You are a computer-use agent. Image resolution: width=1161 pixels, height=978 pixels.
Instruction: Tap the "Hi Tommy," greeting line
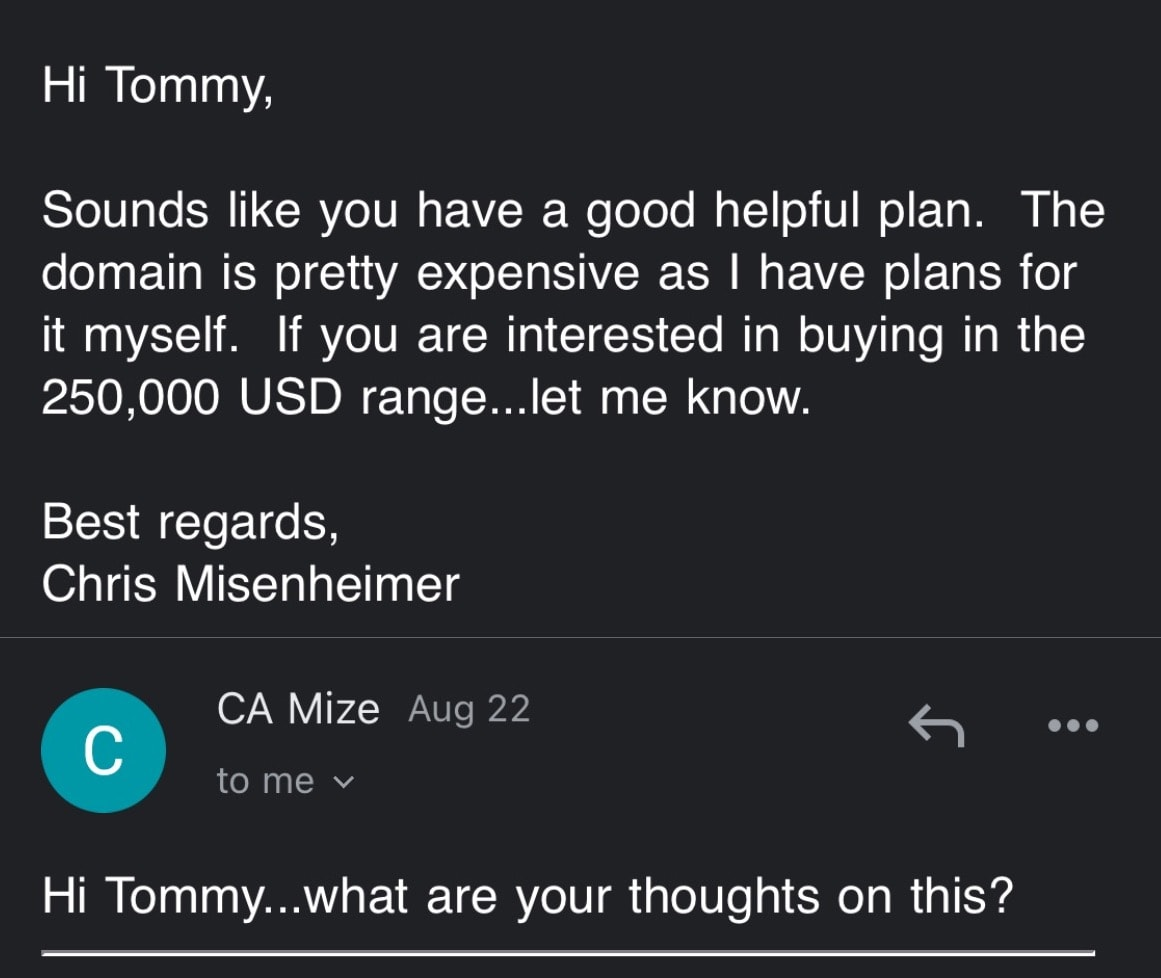(x=158, y=86)
